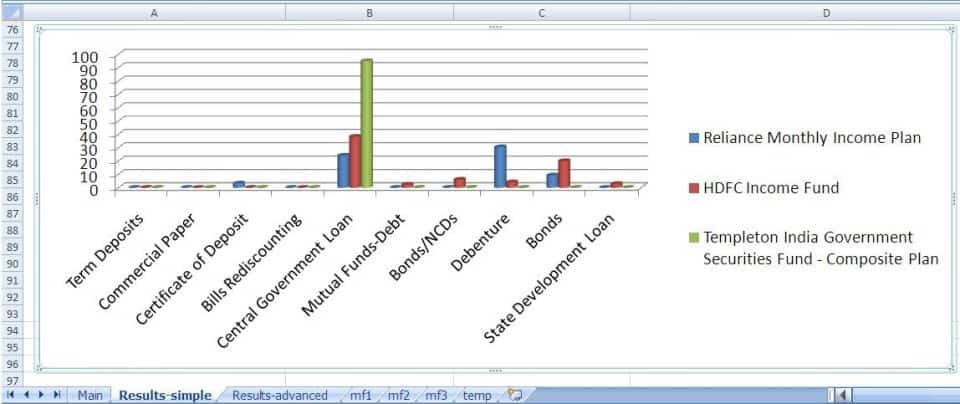
Task: Click the red Bonds bar
Action: click(x=564, y=173)
